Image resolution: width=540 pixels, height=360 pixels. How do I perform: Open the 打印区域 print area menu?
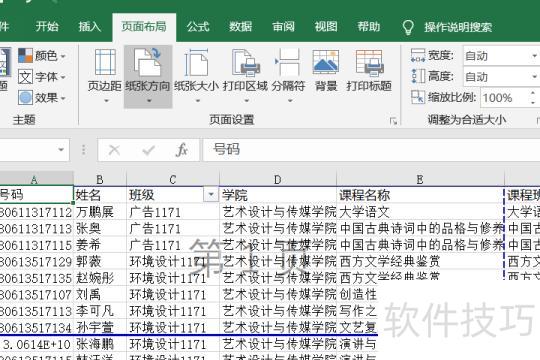245,76
